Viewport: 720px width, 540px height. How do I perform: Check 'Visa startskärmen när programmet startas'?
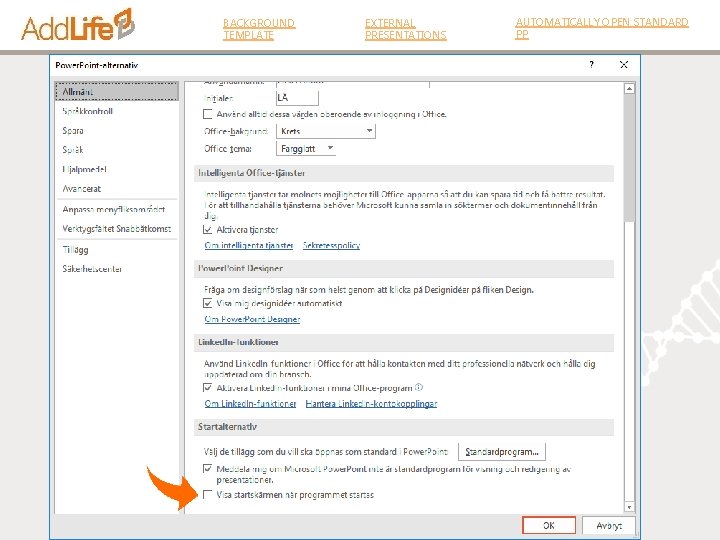pos(208,495)
